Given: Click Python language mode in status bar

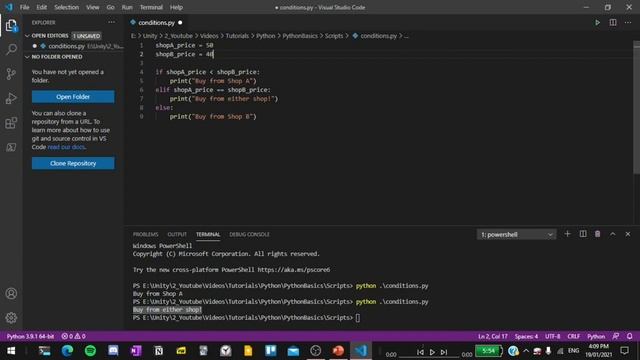Looking at the screenshot, I should (596, 336).
